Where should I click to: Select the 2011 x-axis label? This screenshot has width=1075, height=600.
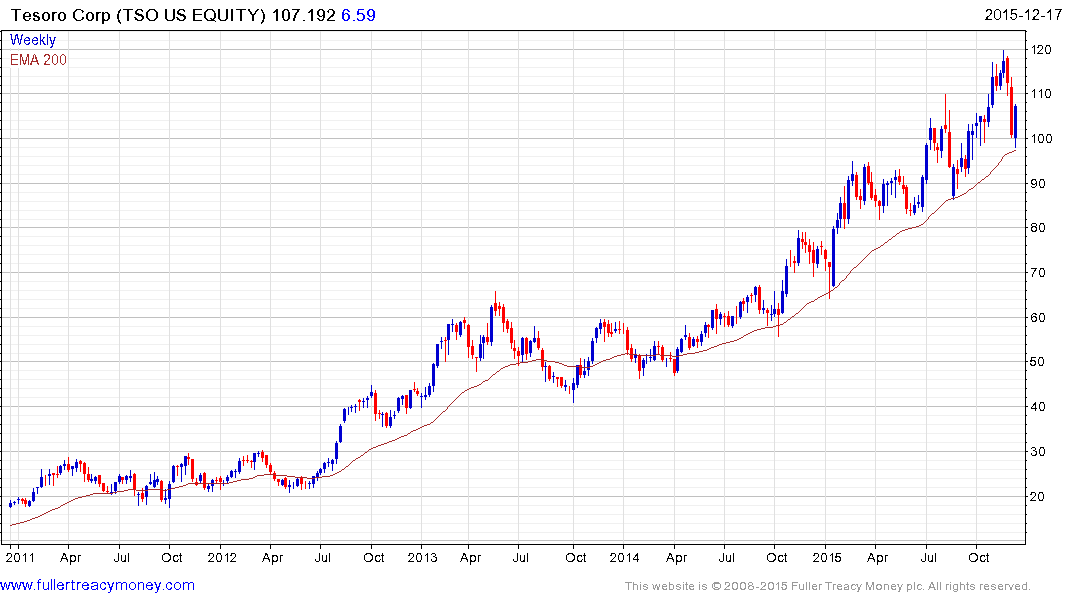[x=20, y=557]
